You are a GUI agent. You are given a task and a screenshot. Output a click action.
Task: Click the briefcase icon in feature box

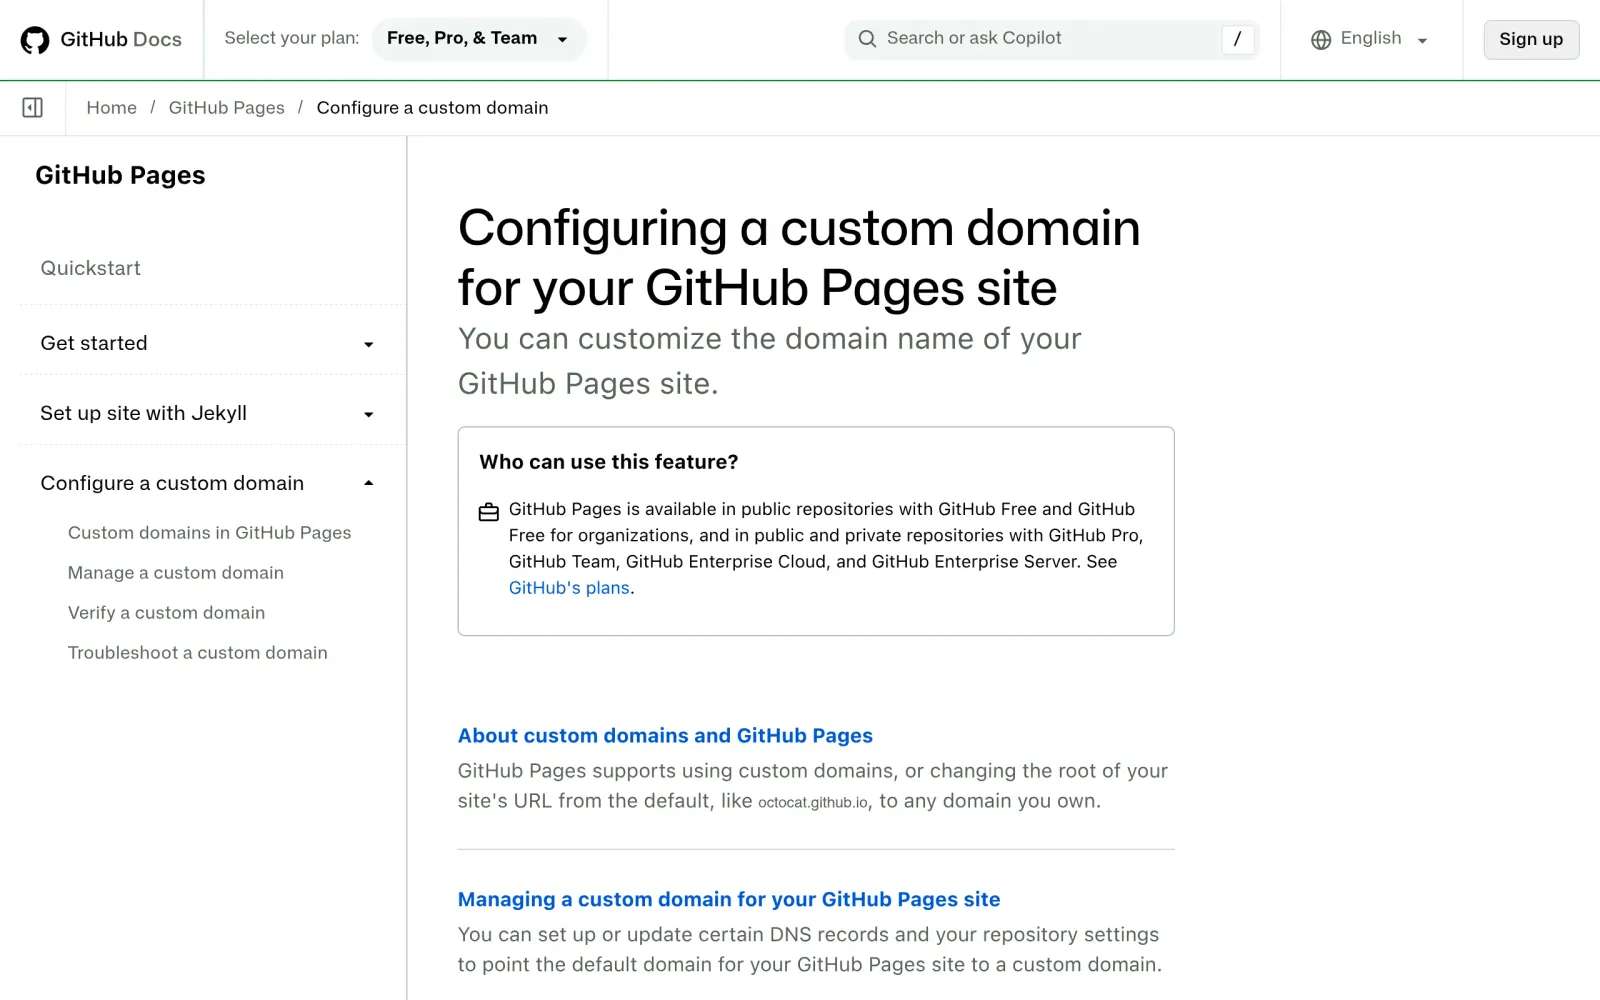(x=488, y=512)
